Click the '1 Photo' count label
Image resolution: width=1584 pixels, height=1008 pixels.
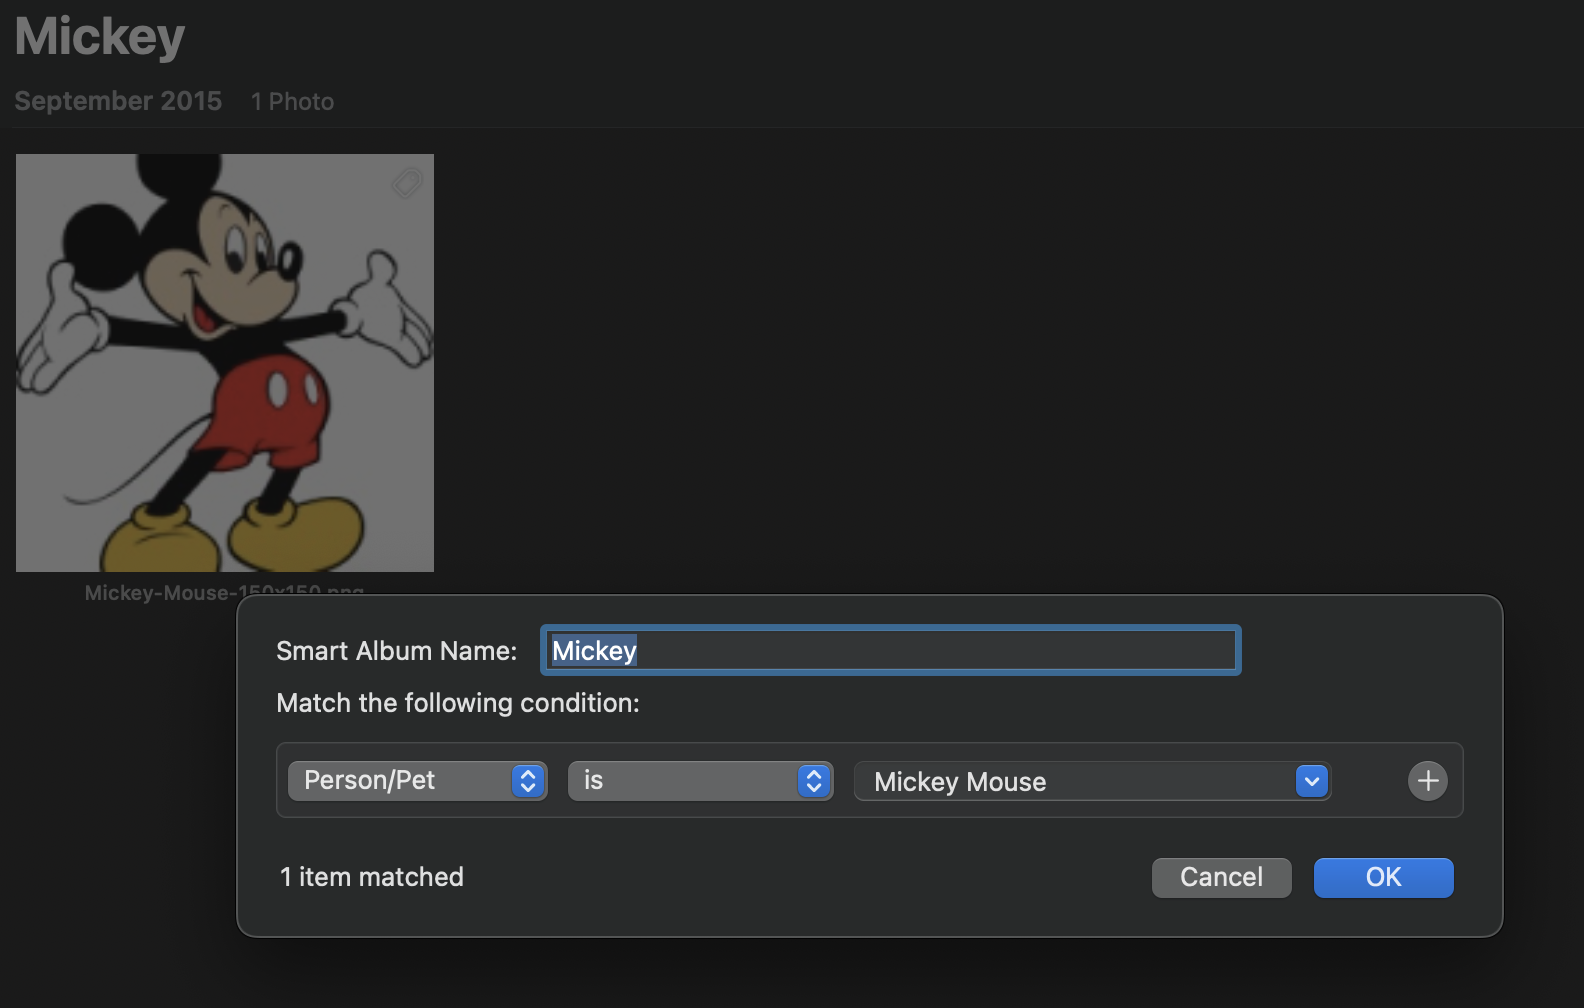(292, 102)
